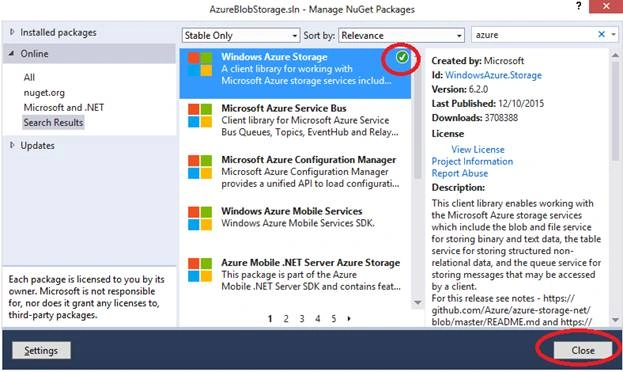The image size is (623, 372).
Task: Close the dialog with the red X
Action: point(606,6)
